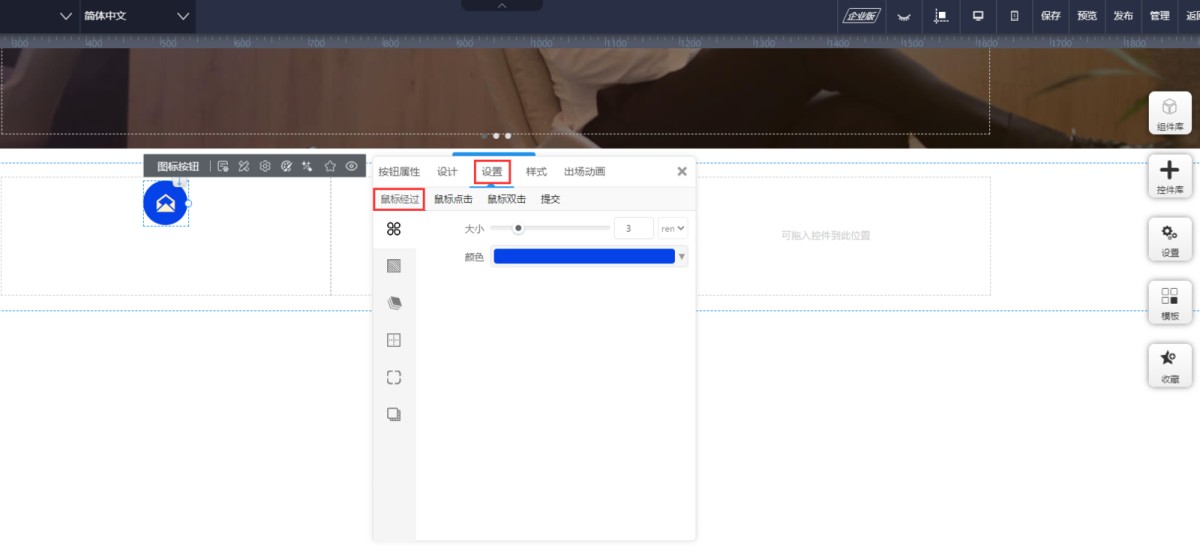Click the 预览 preview button
This screenshot has width=1200, height=551.
tap(1086, 16)
